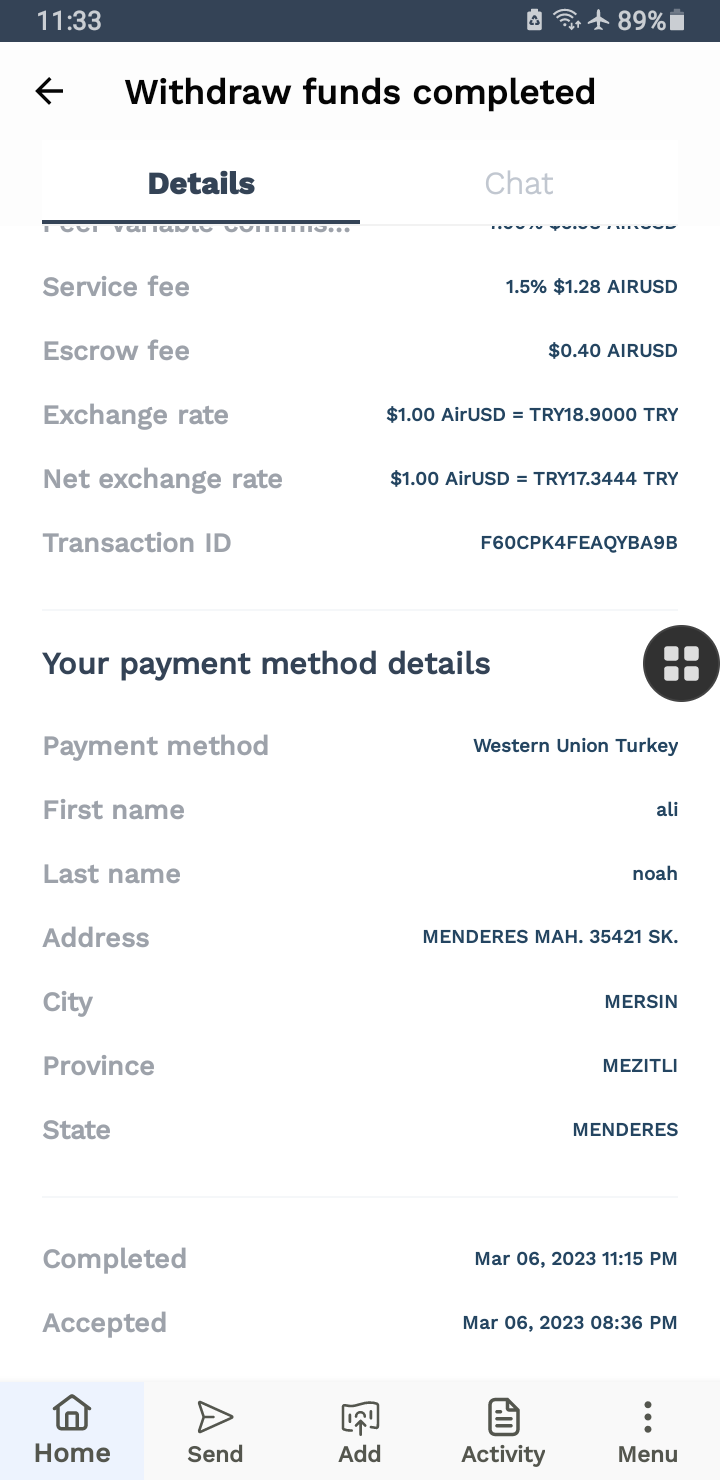The width and height of the screenshot is (720, 1480).
Task: Tap the battery status icon
Action: (677, 20)
